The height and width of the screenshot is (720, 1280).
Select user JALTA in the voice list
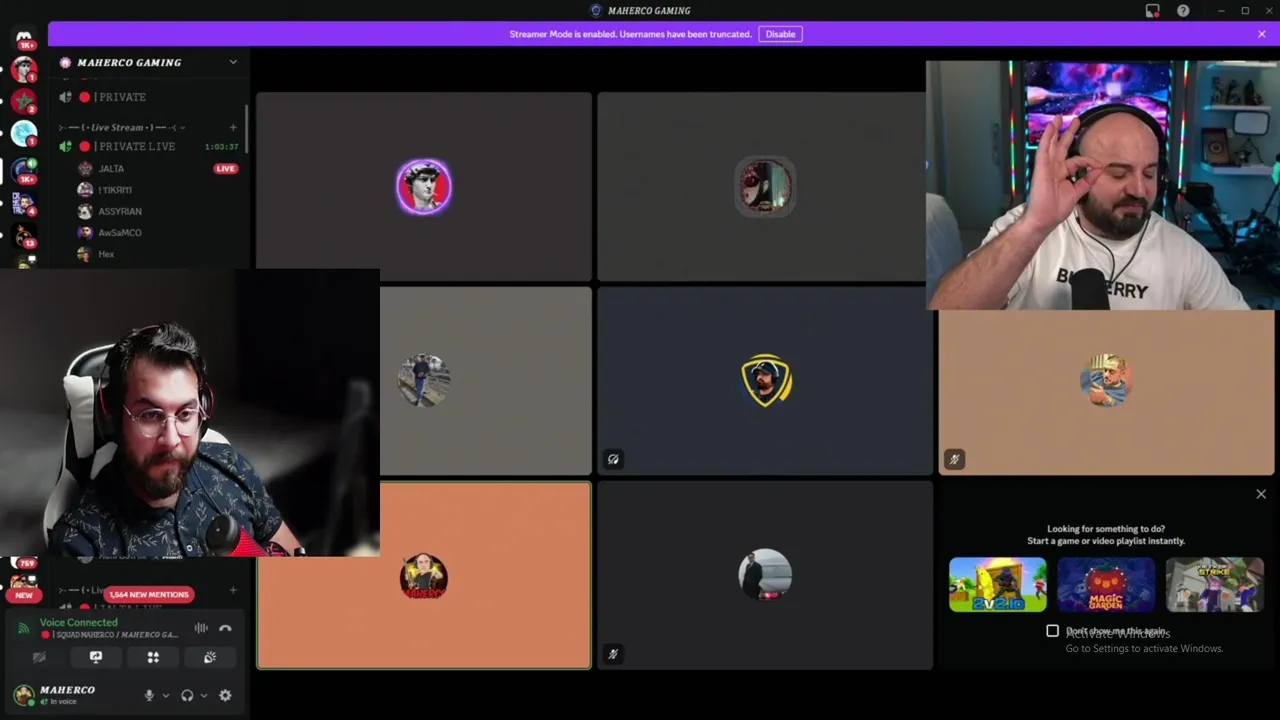111,169
